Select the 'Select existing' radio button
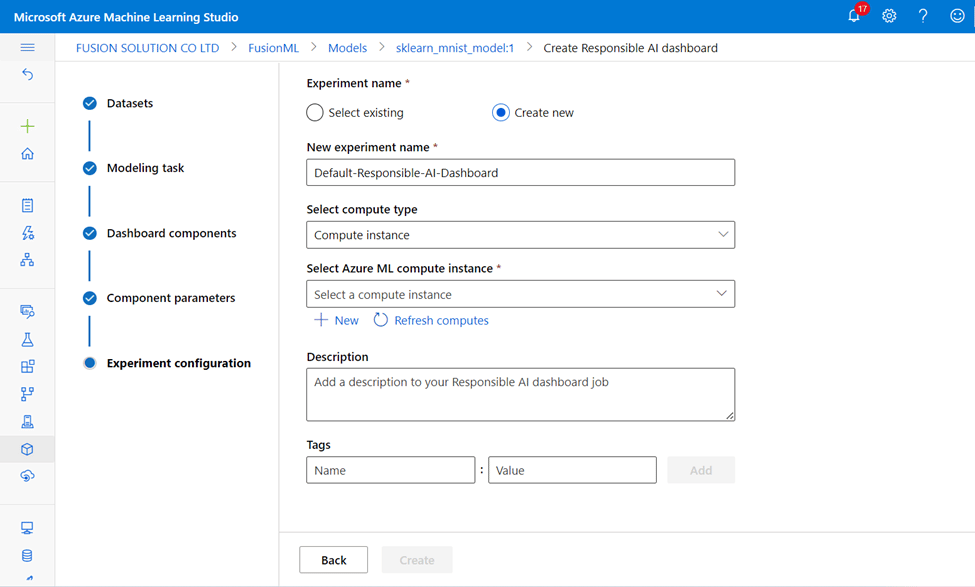 [315, 113]
